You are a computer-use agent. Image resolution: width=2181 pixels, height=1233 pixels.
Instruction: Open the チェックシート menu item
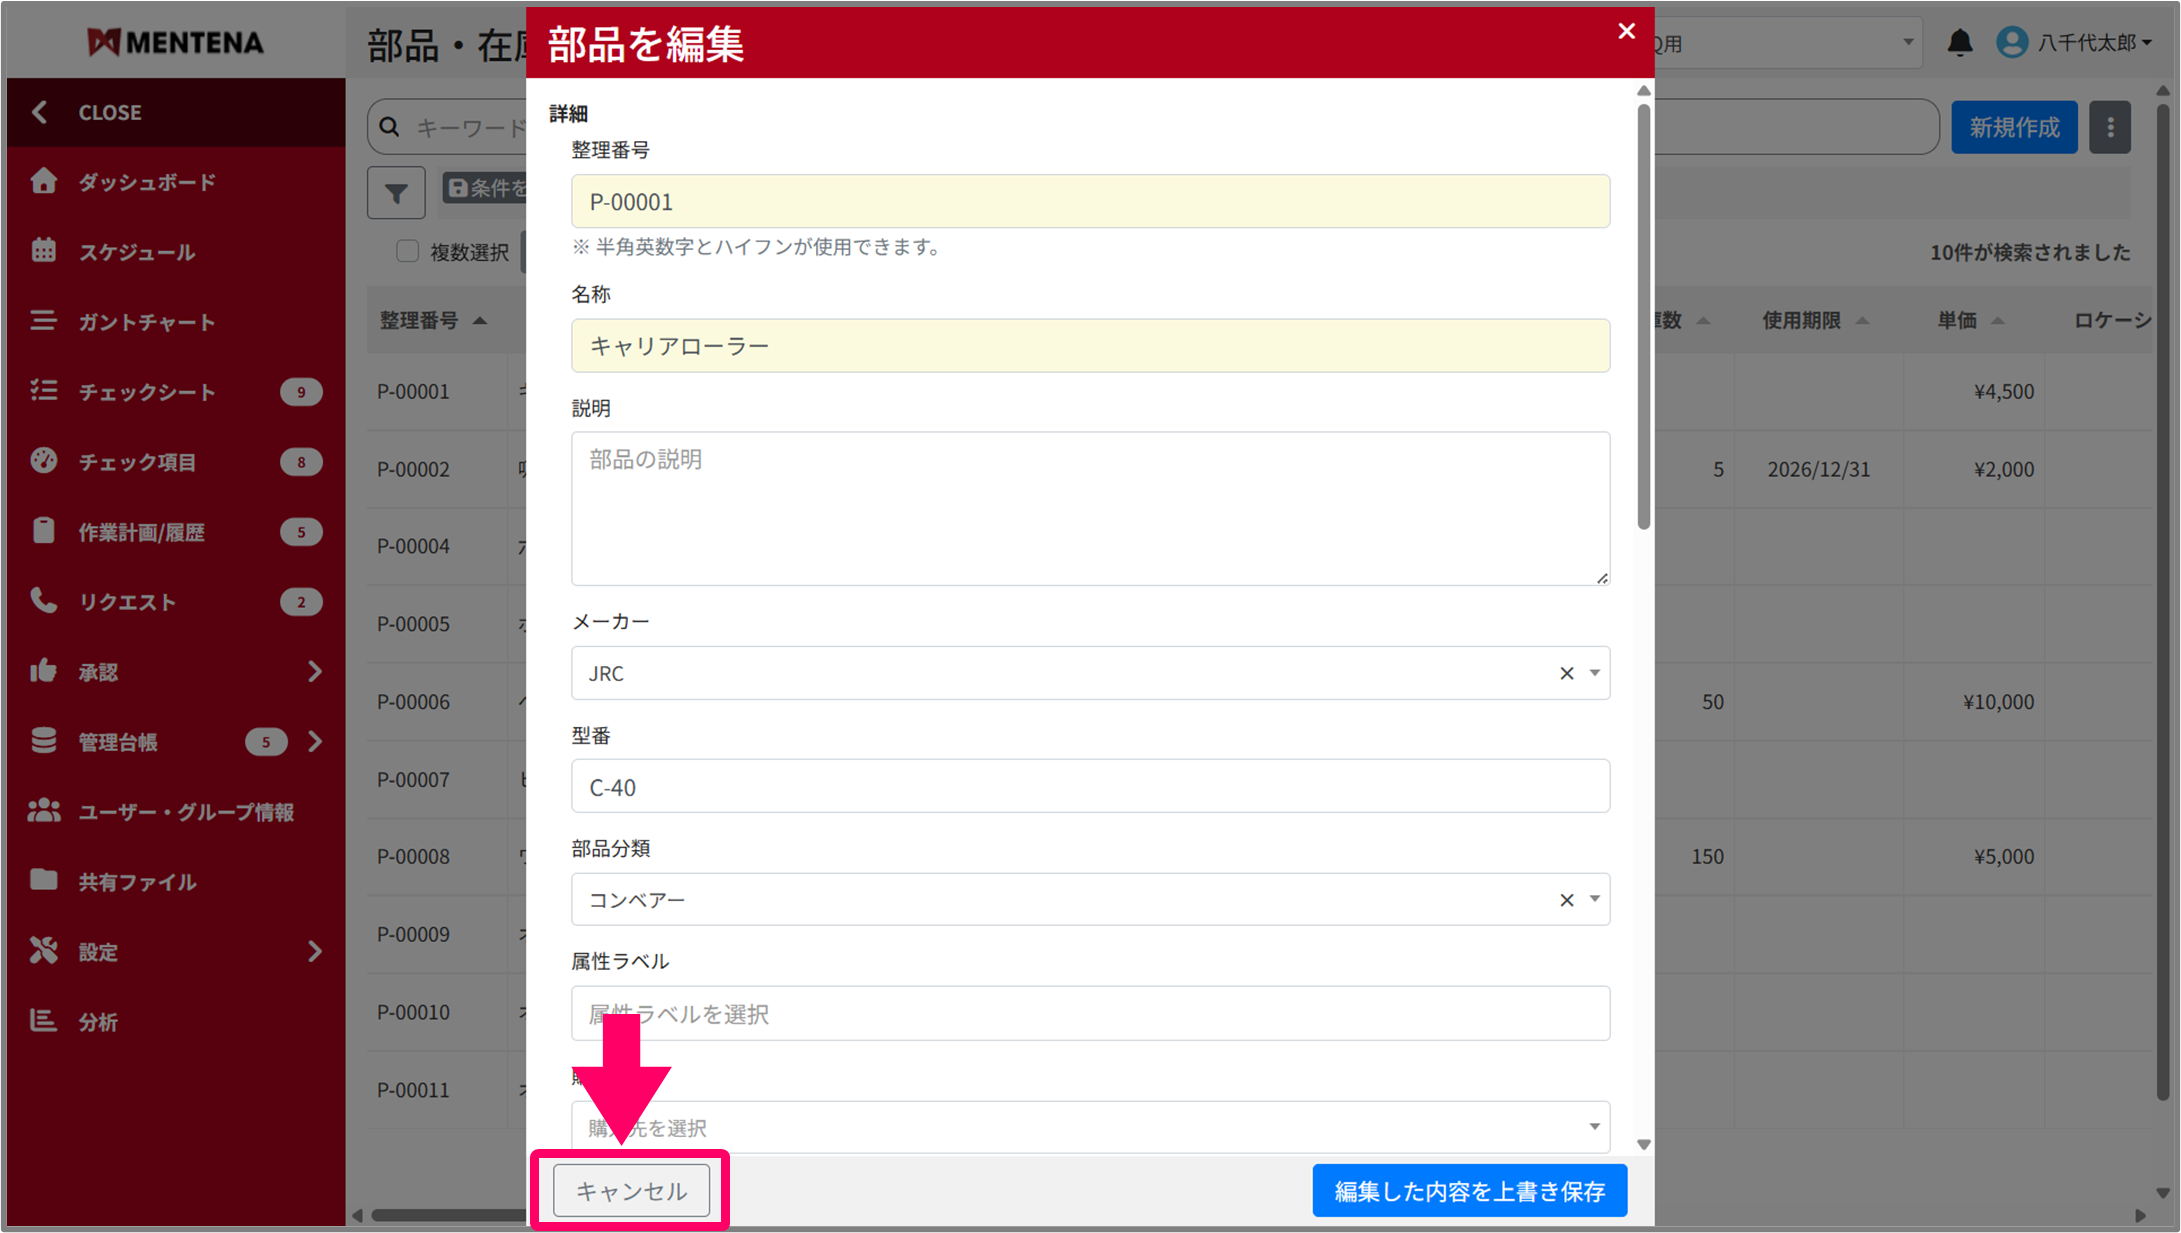(147, 392)
